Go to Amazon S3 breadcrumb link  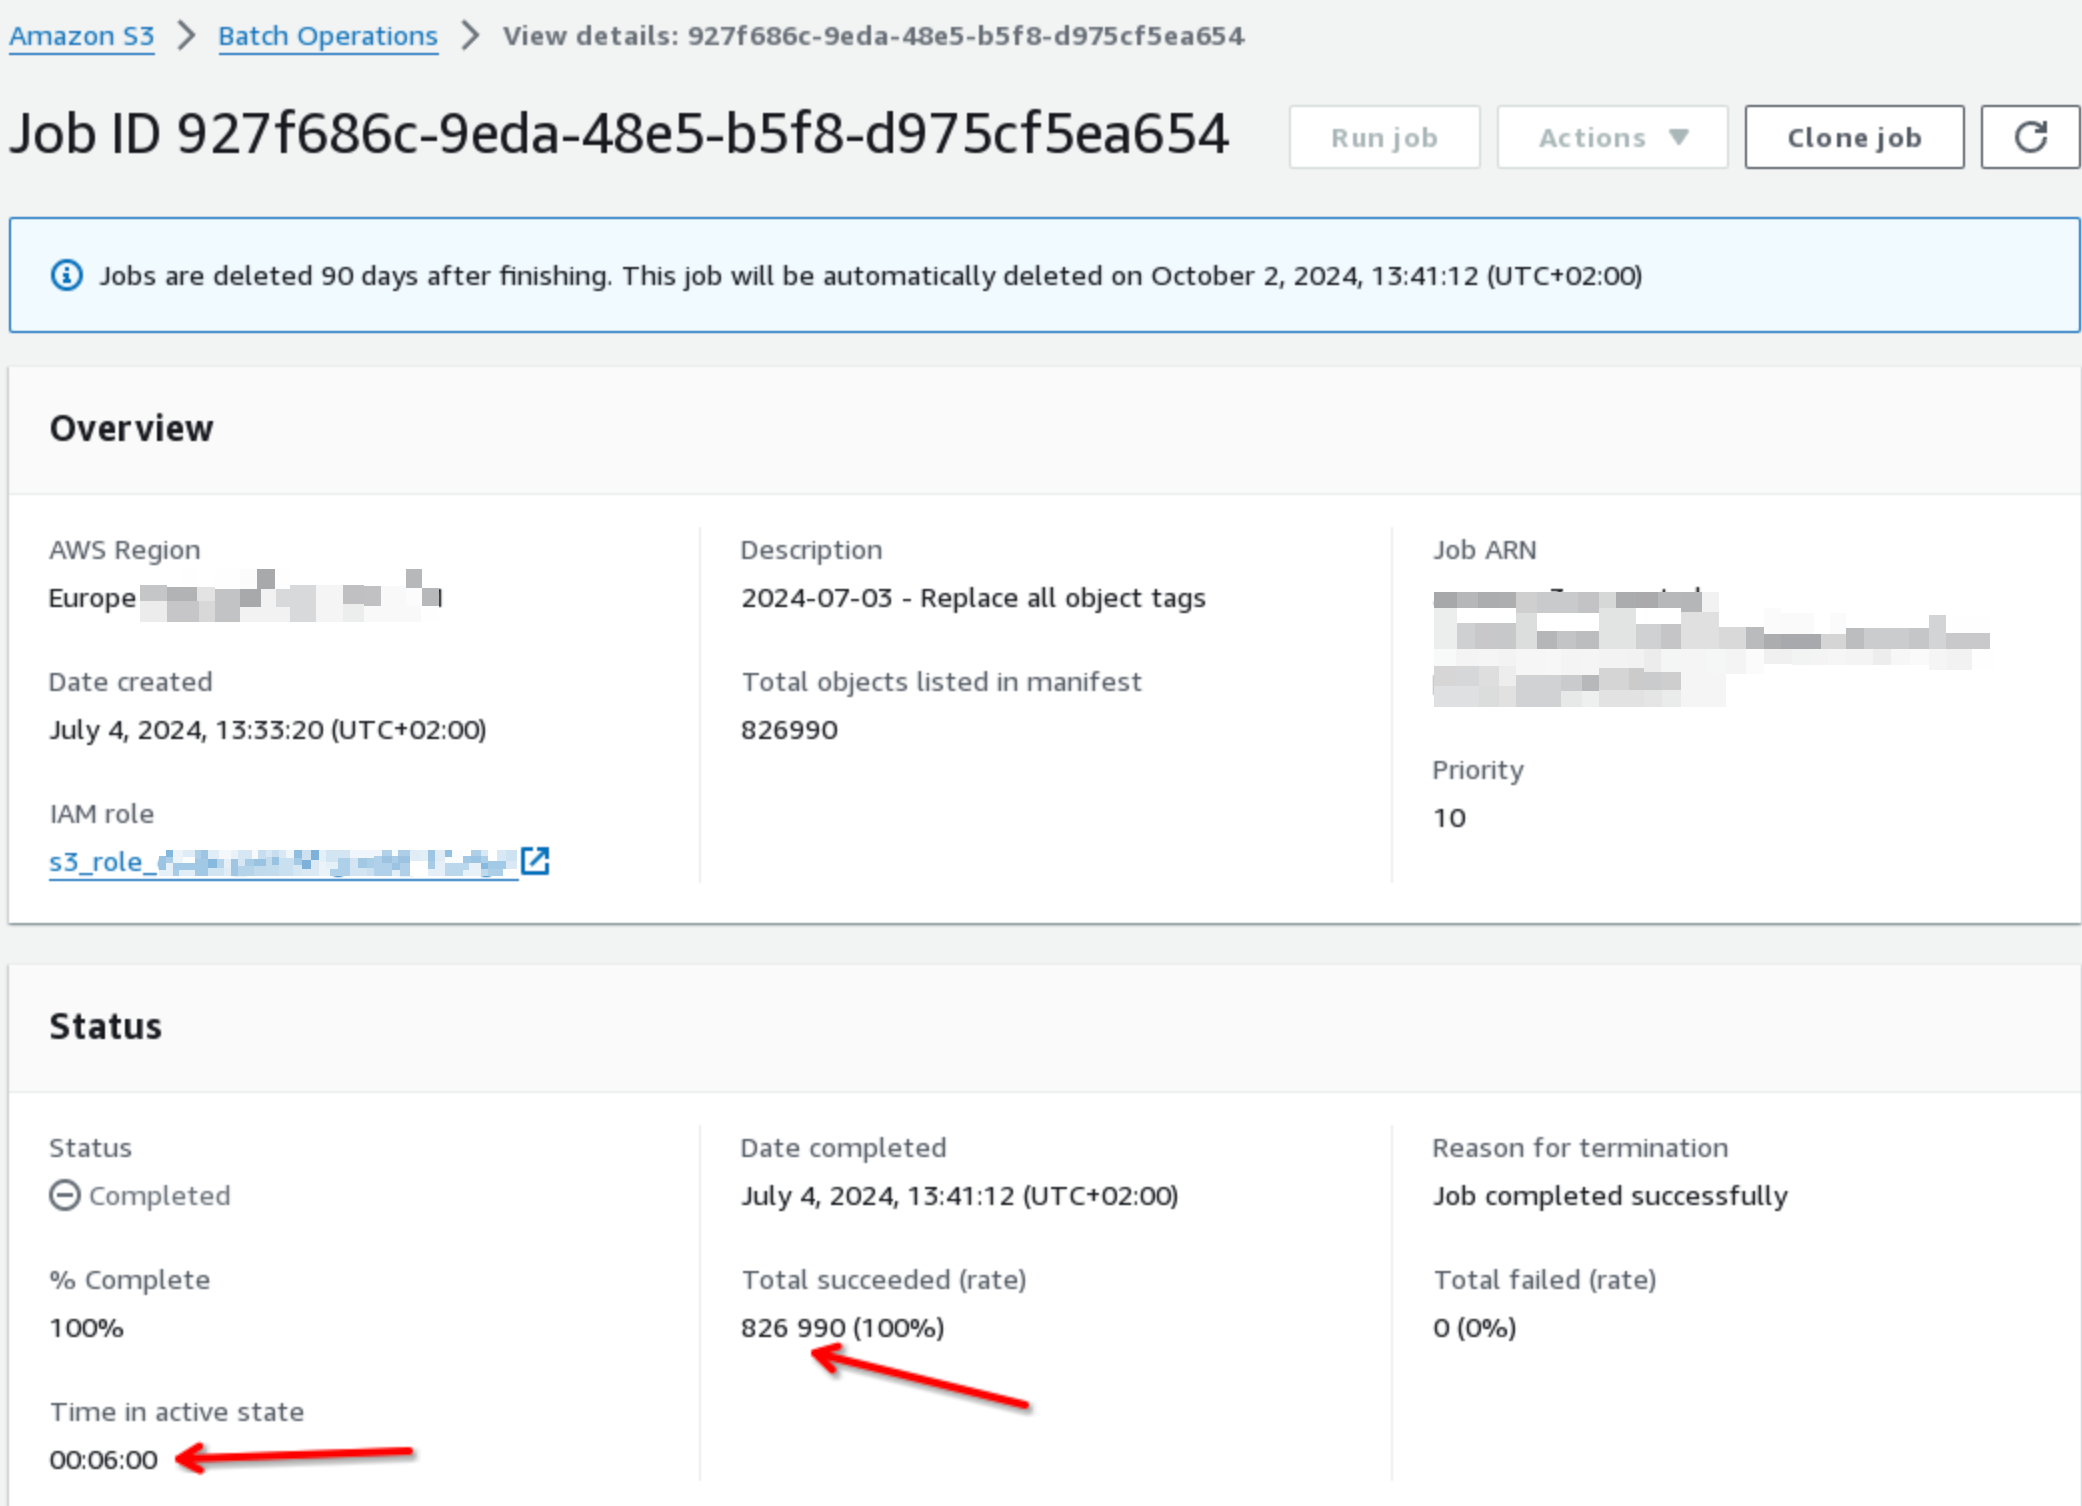[x=82, y=36]
